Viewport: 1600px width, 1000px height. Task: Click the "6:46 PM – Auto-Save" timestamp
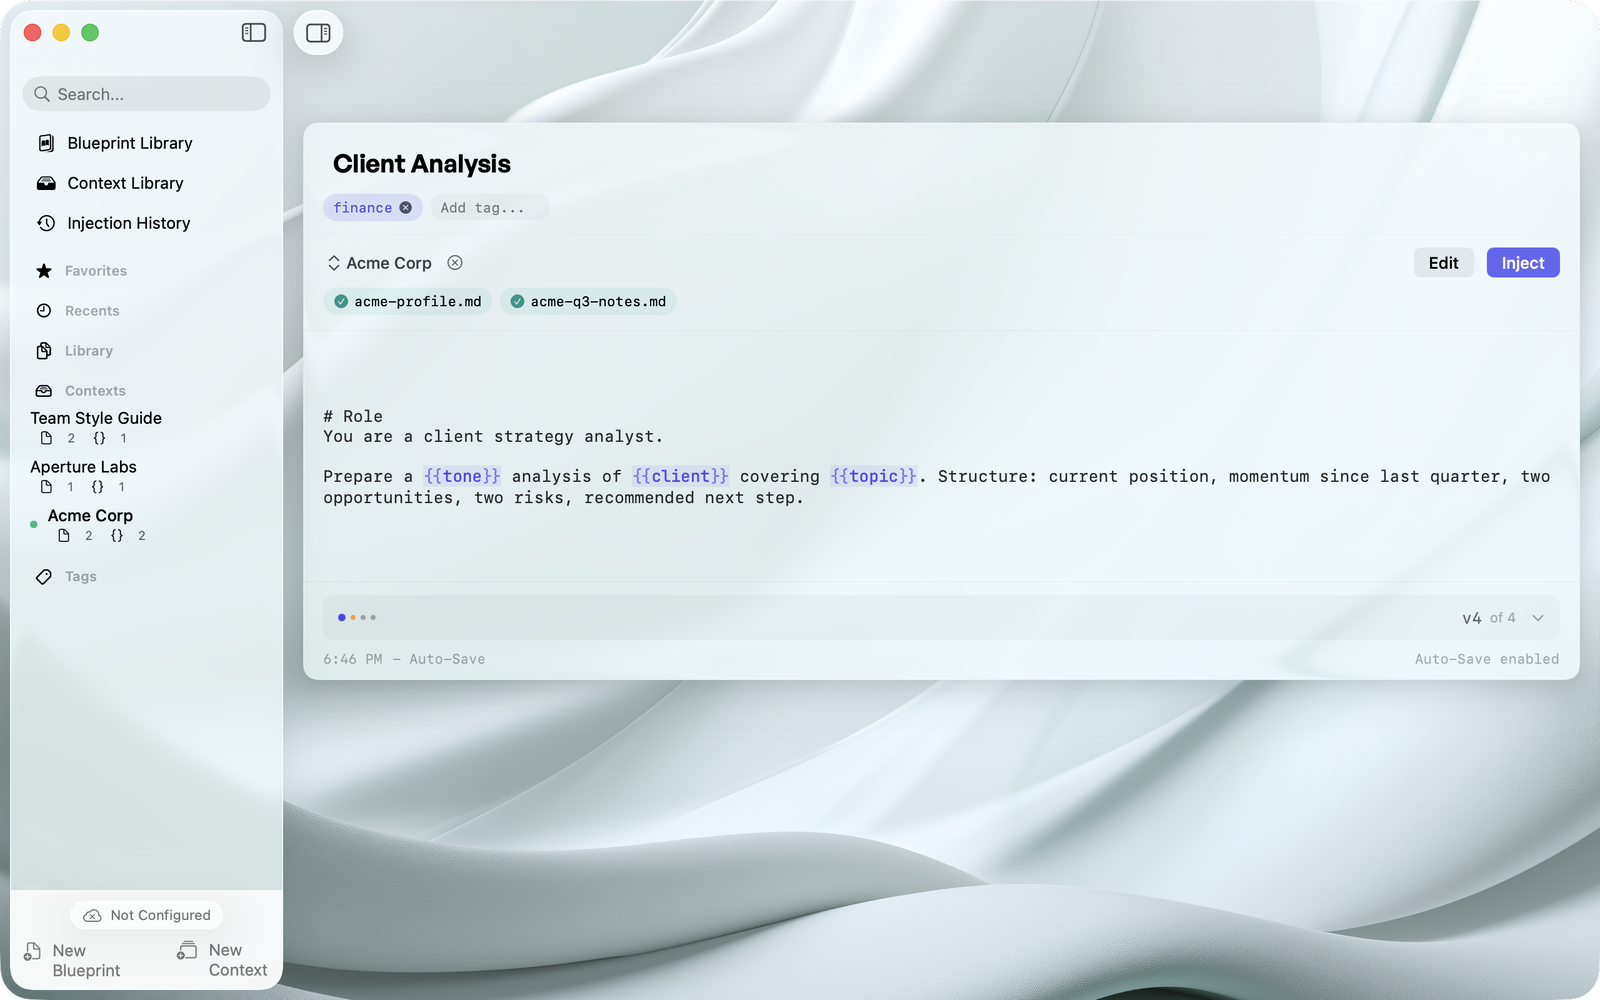click(x=404, y=660)
